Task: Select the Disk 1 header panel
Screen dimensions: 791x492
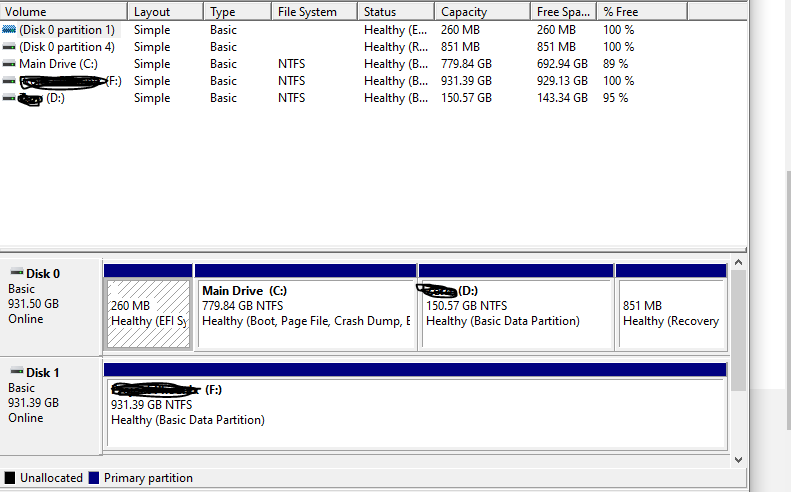Action: (51, 406)
